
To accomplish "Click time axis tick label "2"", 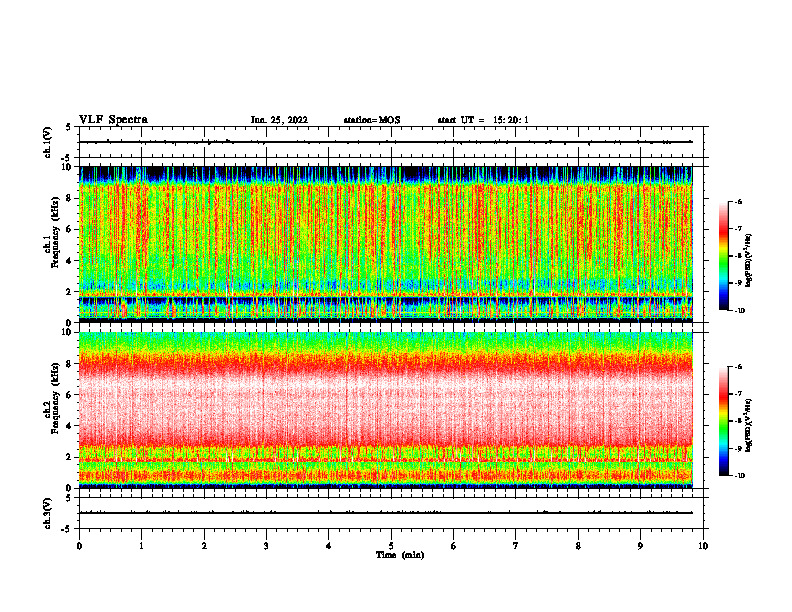I will click(204, 546).
